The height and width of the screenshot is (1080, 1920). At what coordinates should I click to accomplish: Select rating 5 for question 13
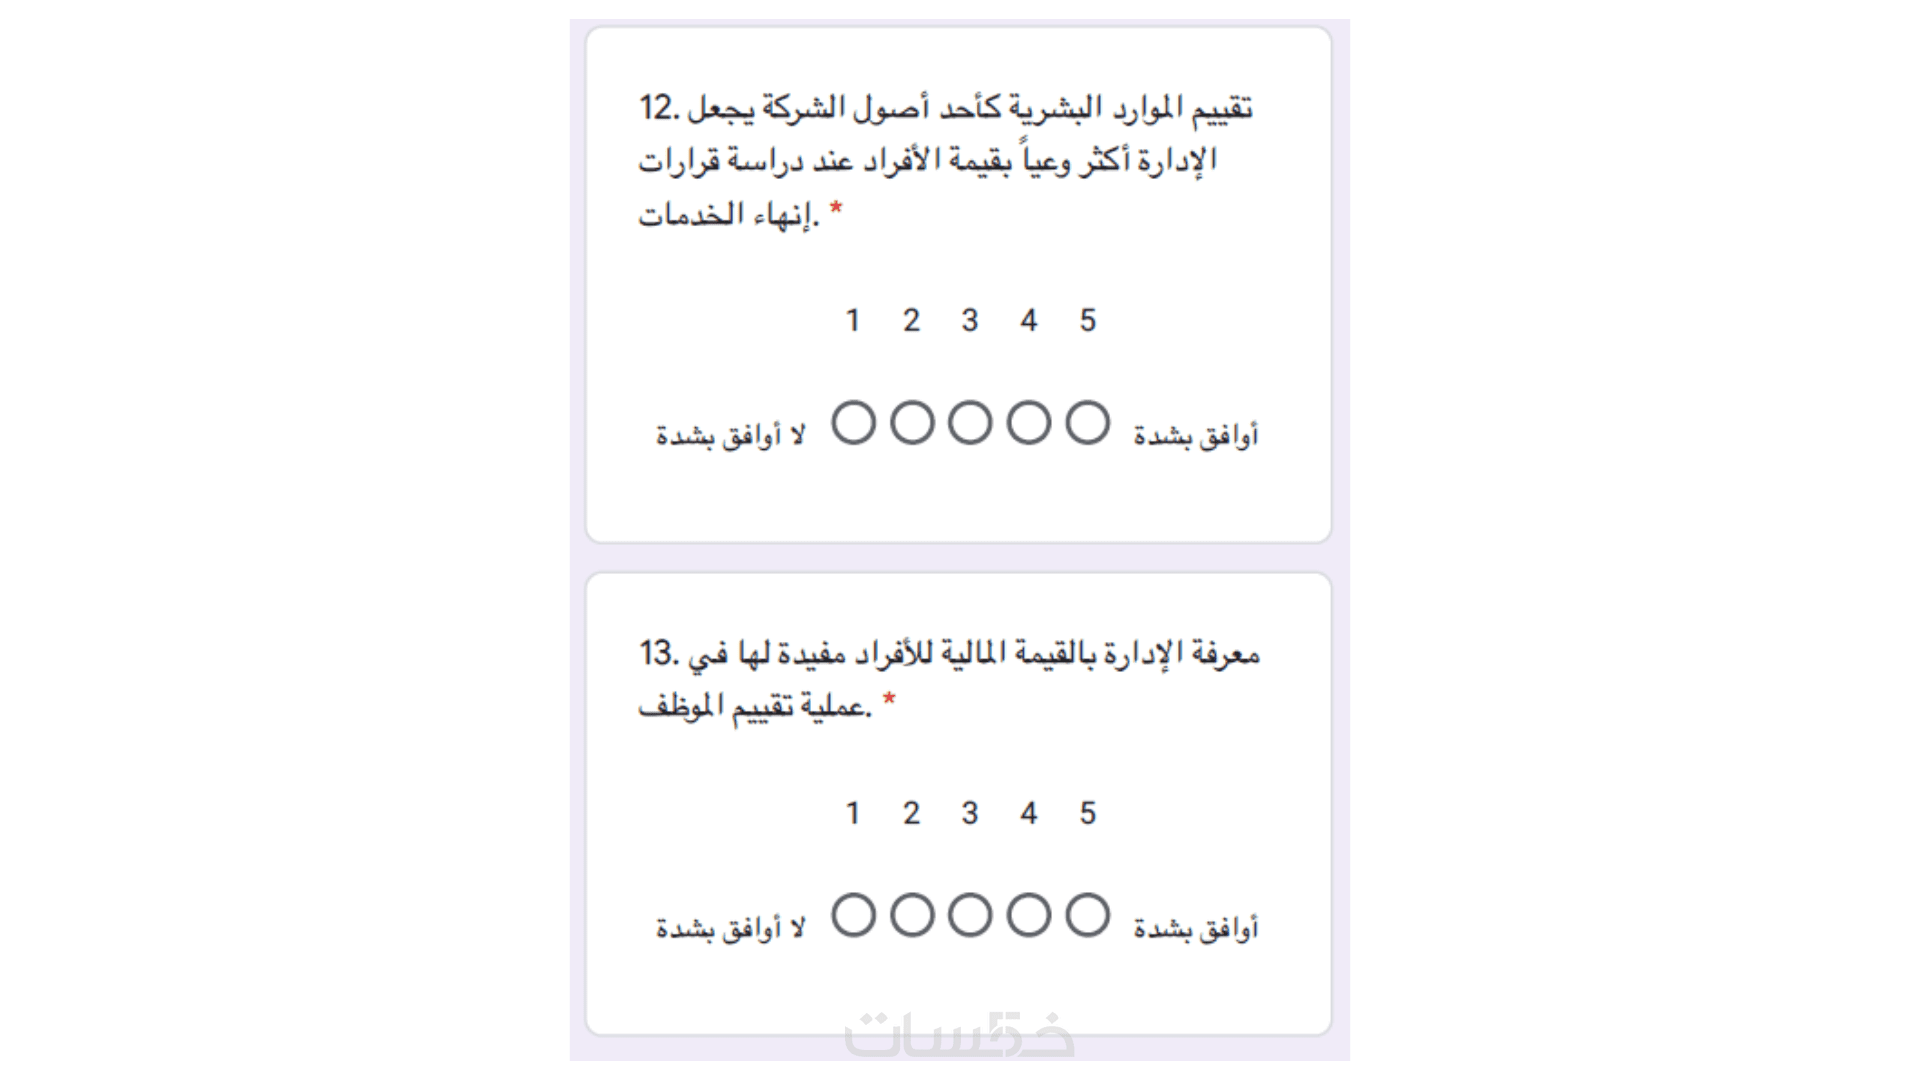1088,915
